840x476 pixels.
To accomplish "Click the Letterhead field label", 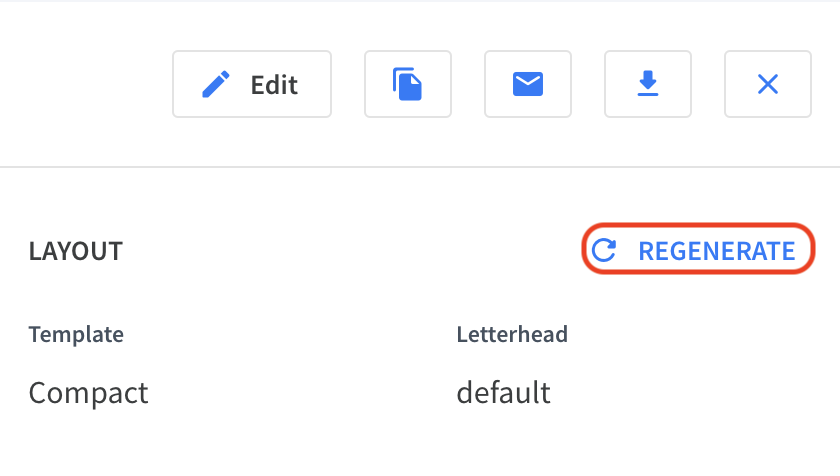I will point(512,334).
